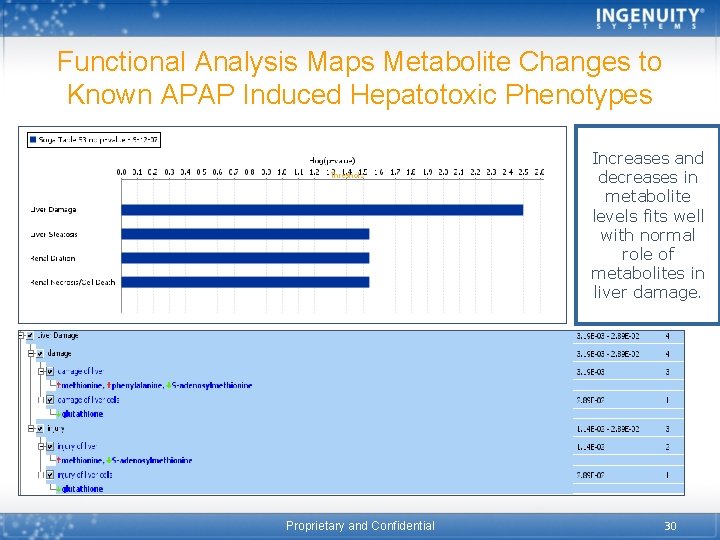720x540 pixels.
Task: Click p-value cell in 'damage of liver' row
Action: tap(590, 371)
